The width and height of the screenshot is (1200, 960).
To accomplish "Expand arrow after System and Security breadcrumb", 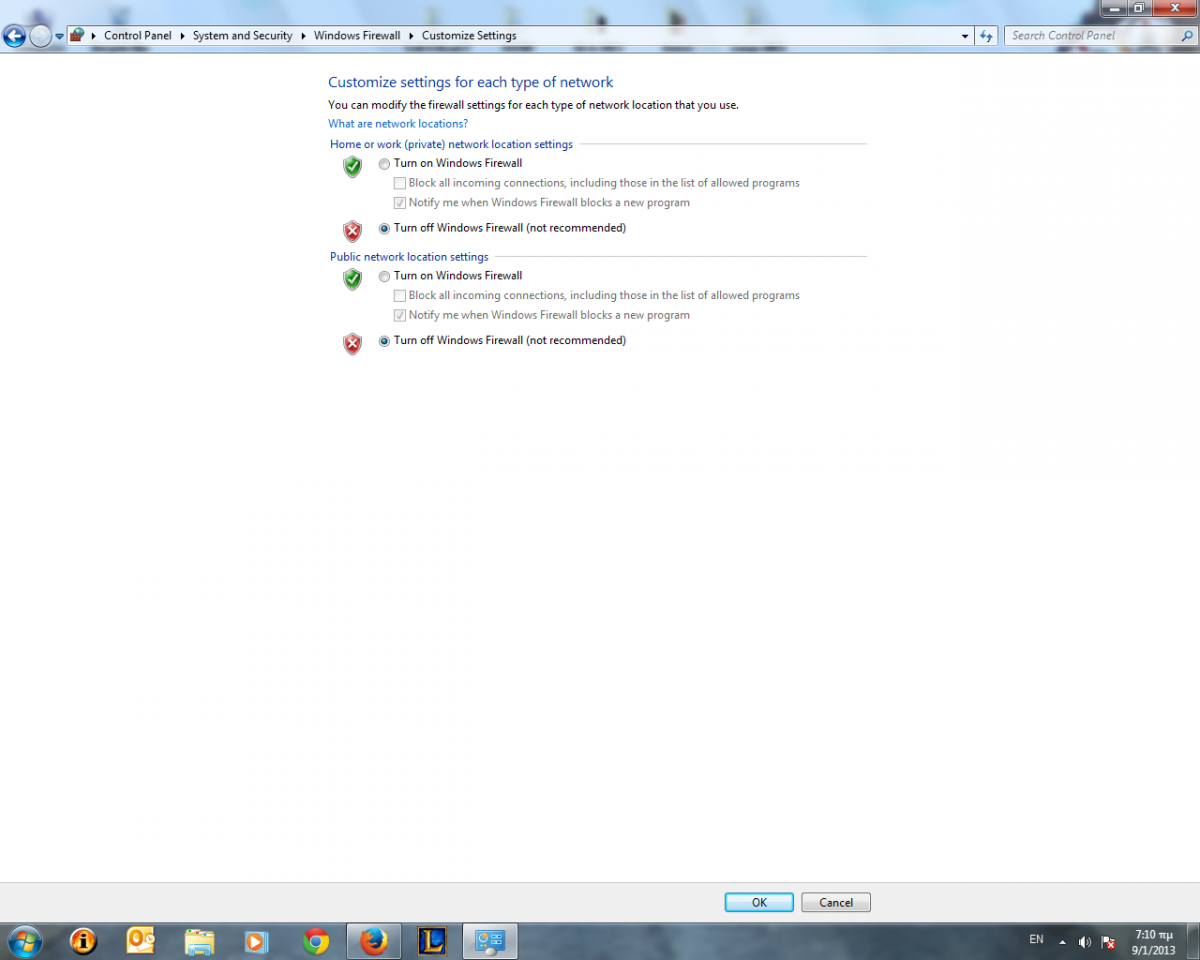I will point(303,36).
